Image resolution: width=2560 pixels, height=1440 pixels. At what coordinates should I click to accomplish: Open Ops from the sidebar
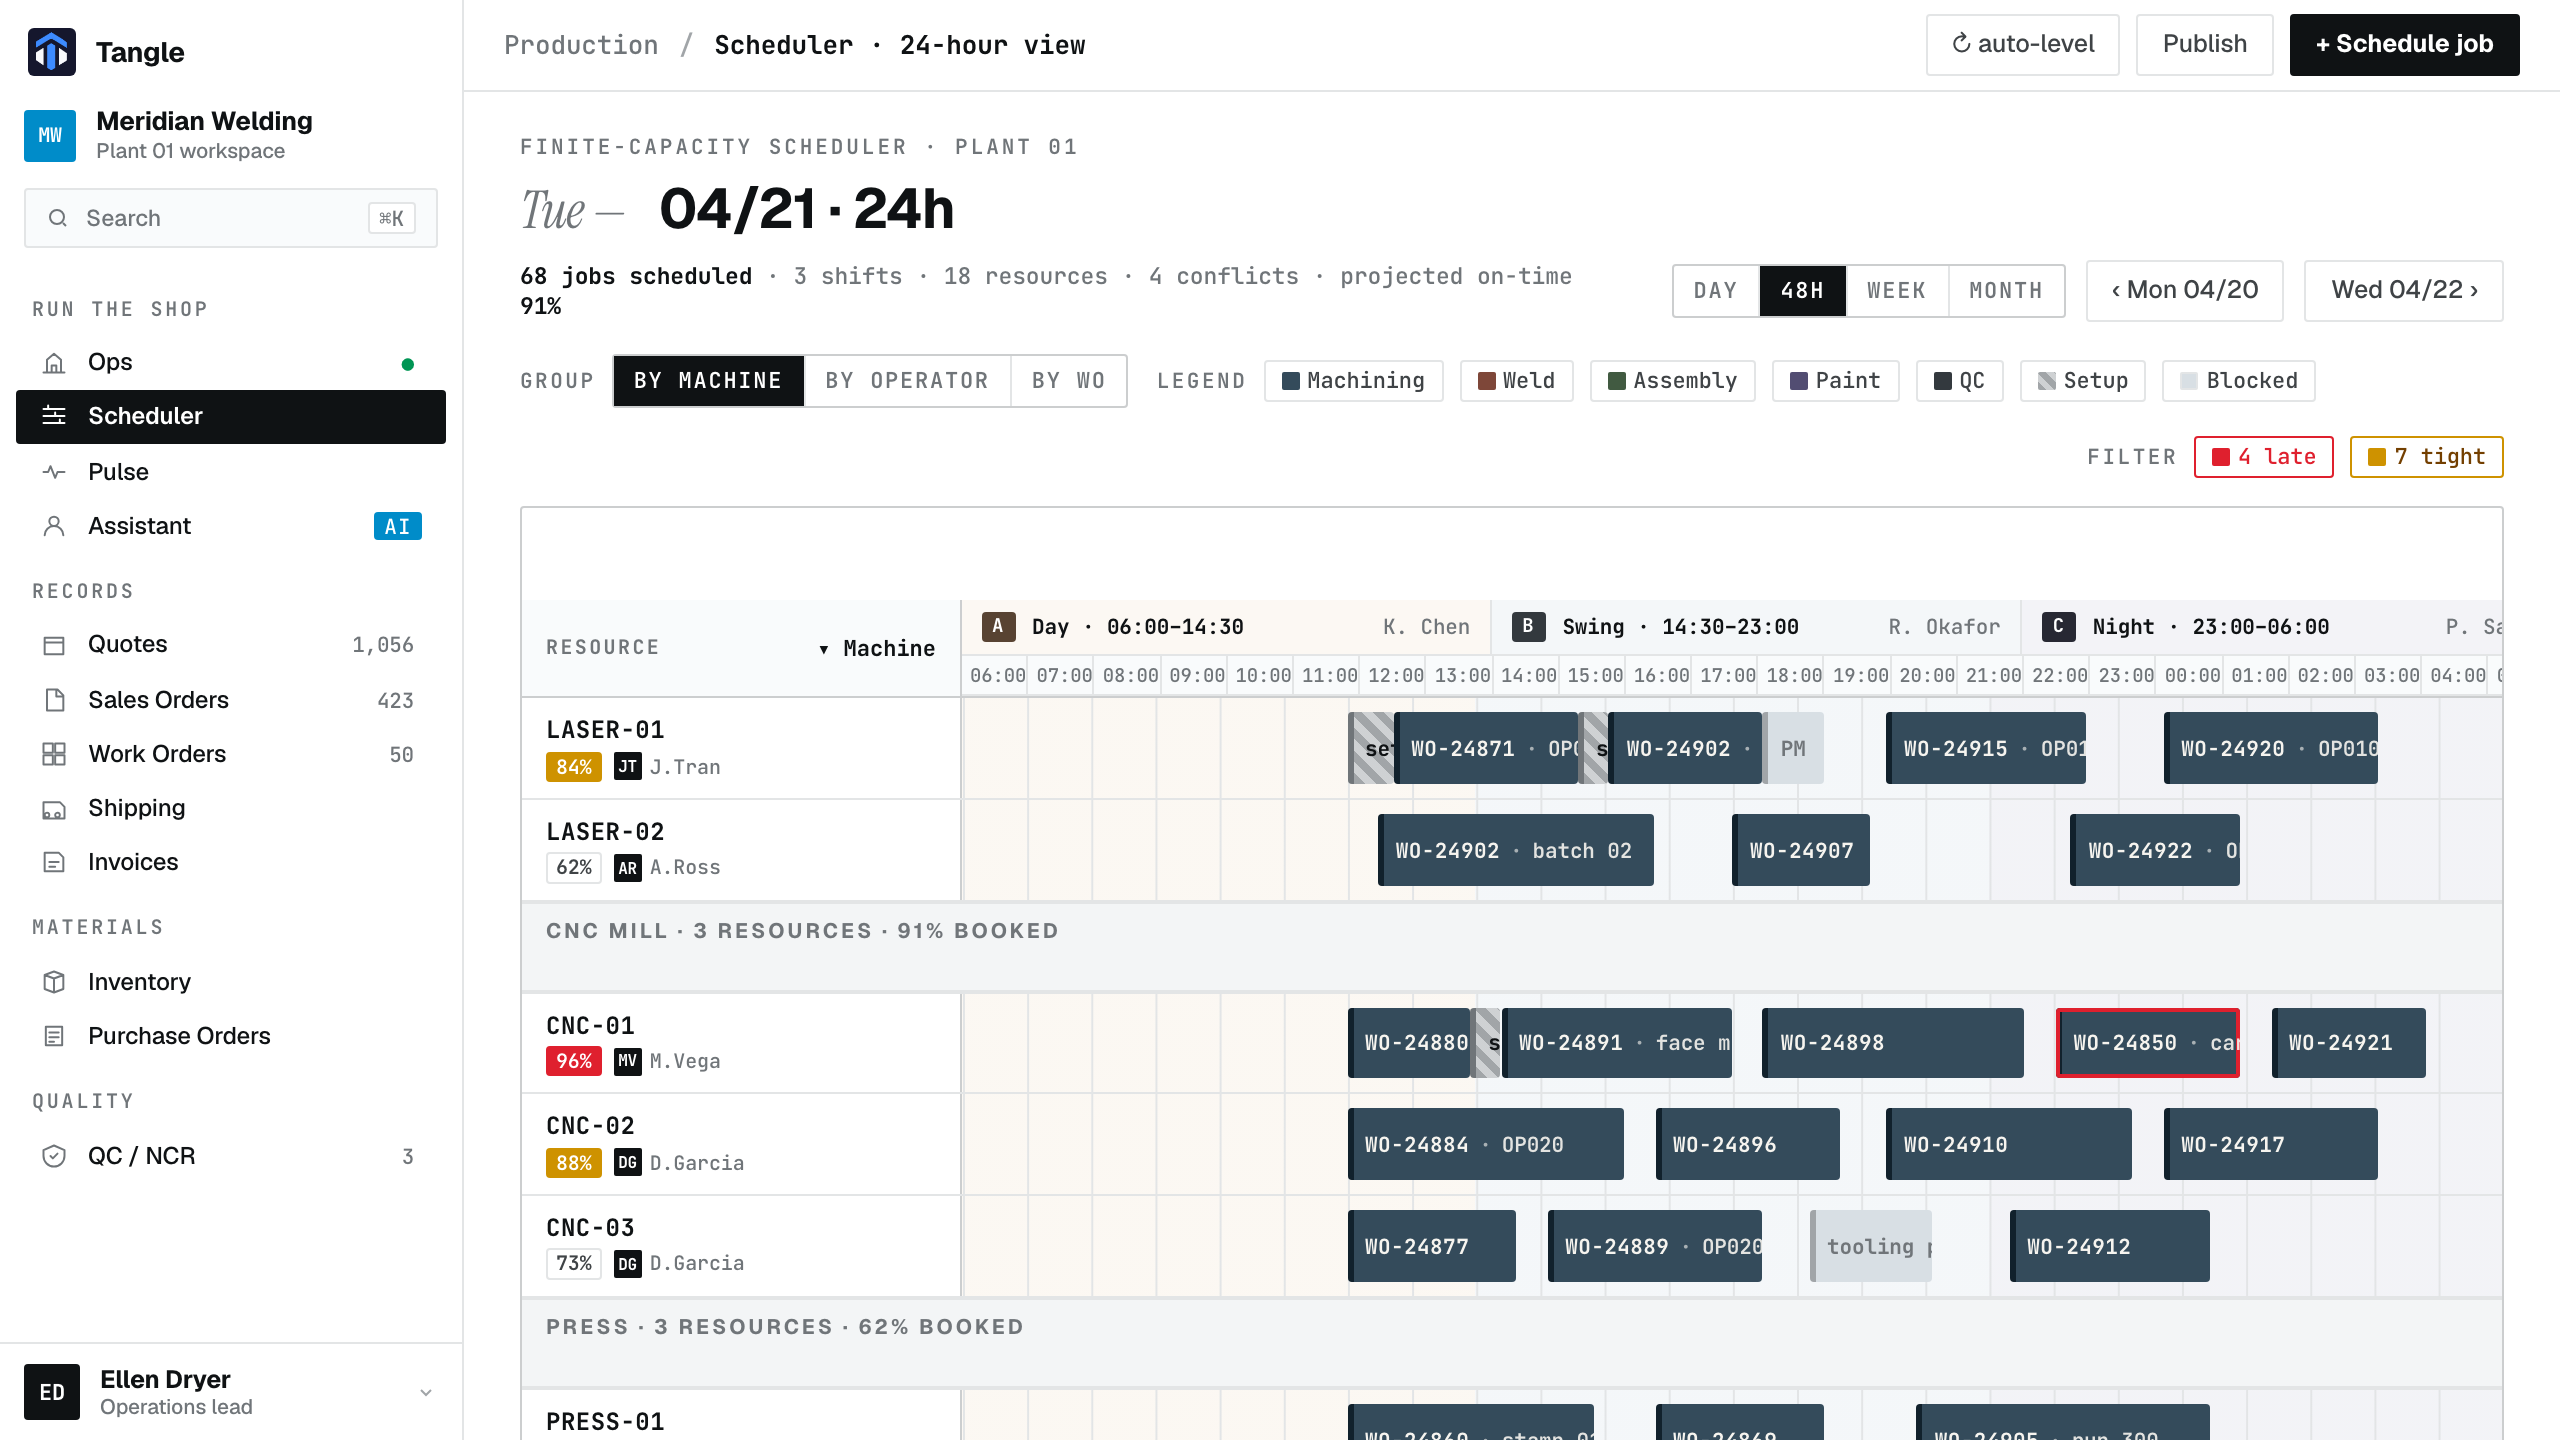230,362
